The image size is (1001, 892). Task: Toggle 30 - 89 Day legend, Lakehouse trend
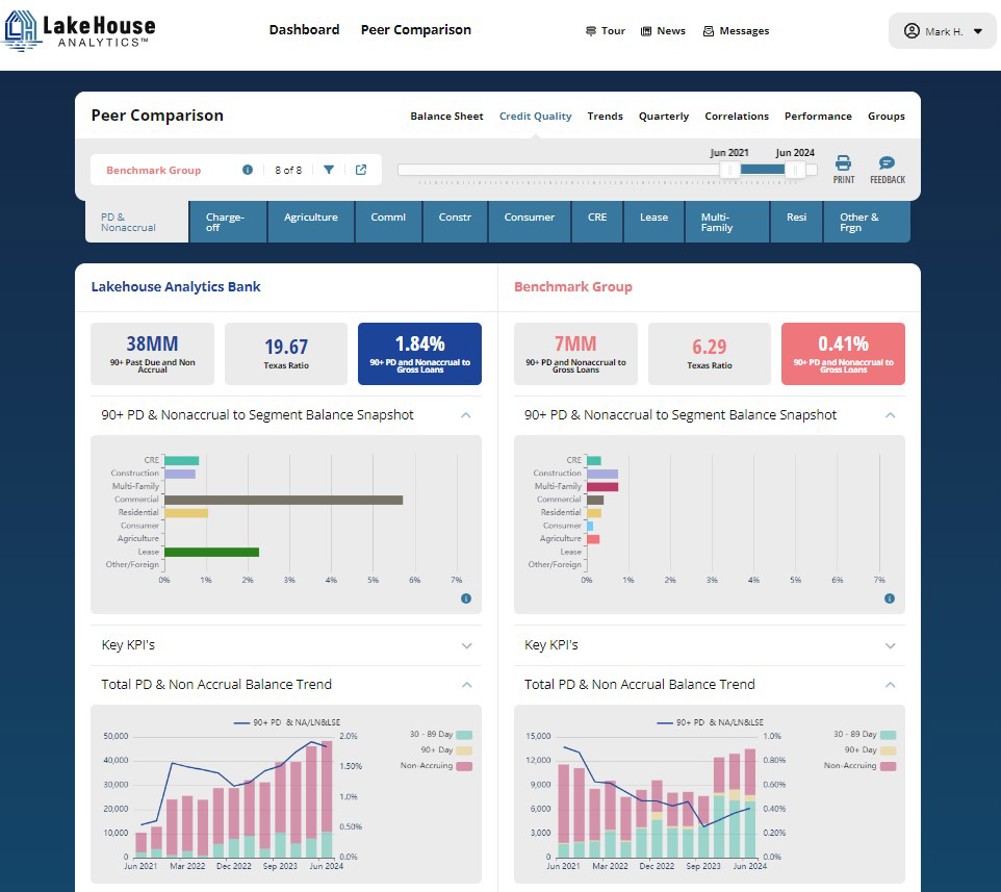[440, 734]
